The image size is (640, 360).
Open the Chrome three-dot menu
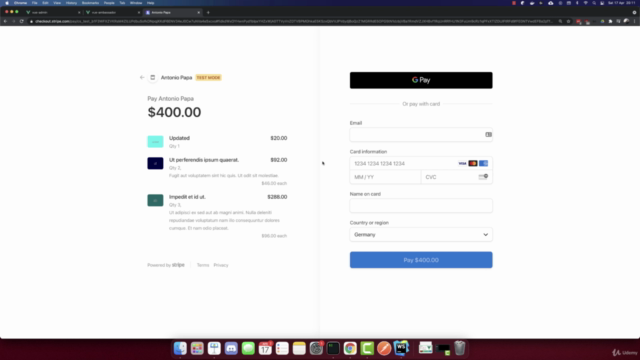pos(635,21)
